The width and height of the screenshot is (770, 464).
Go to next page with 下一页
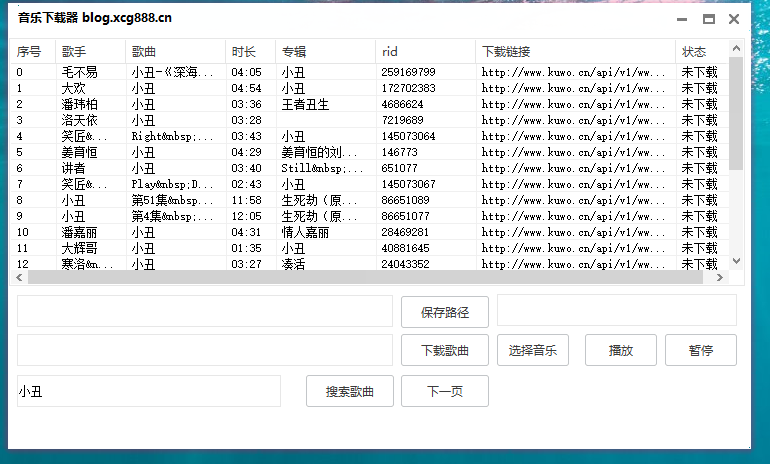(444, 391)
